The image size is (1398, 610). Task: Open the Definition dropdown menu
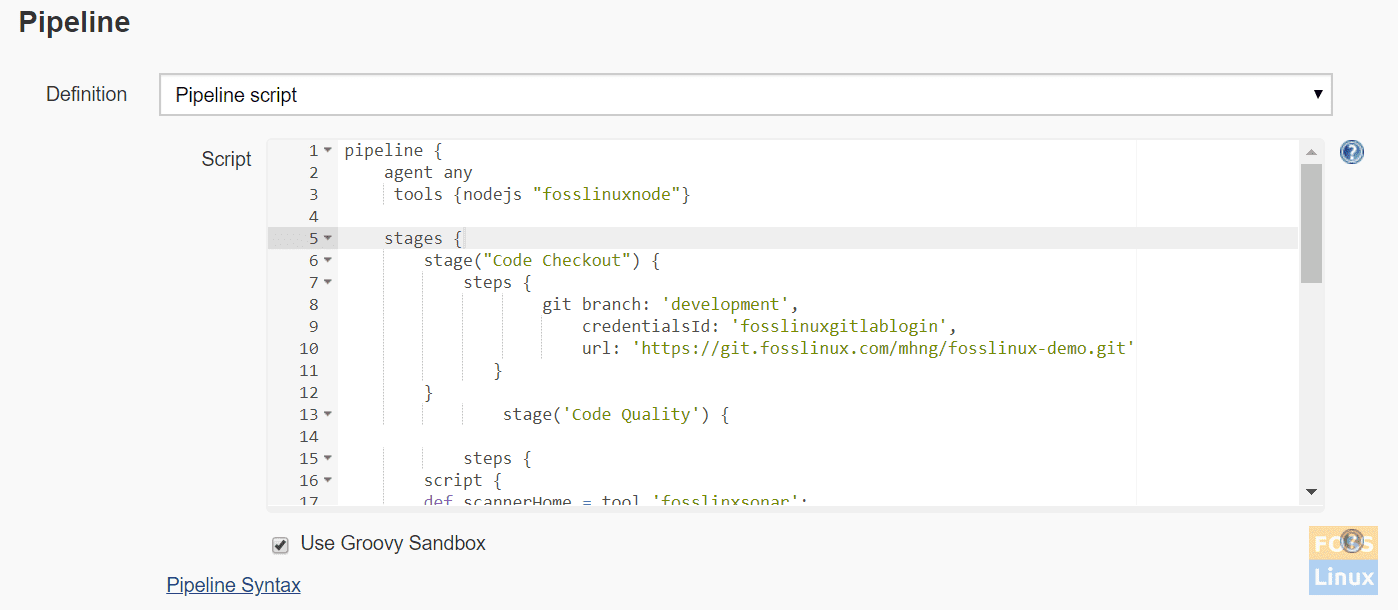(x=745, y=95)
